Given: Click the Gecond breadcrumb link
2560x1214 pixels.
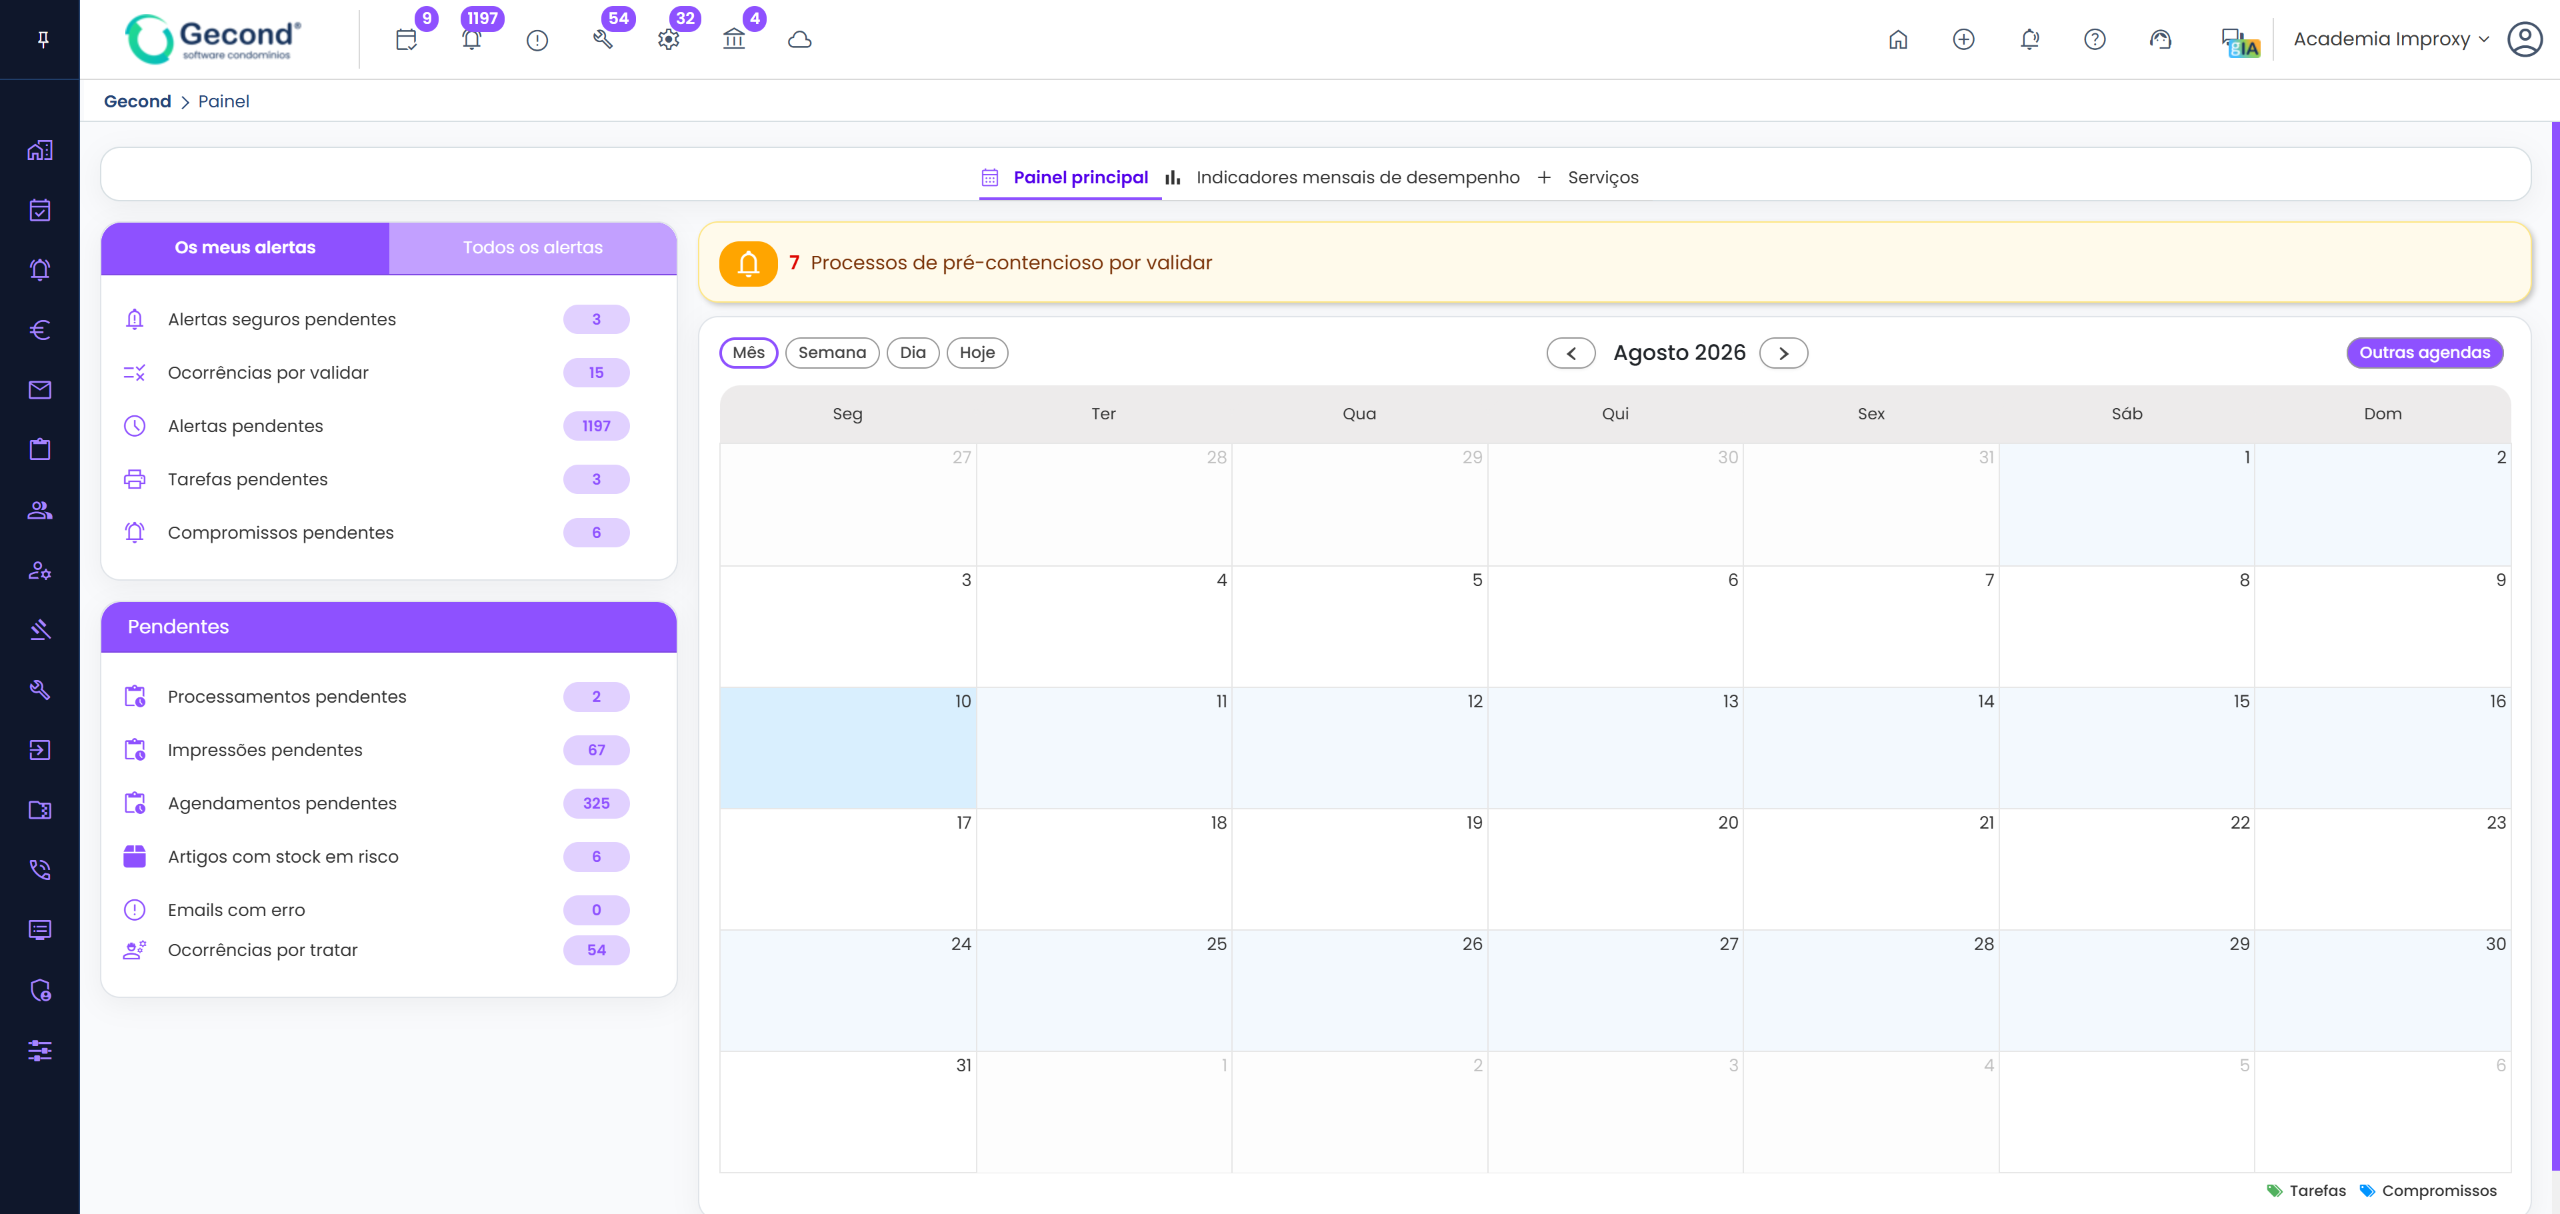Looking at the screenshot, I should click(138, 101).
